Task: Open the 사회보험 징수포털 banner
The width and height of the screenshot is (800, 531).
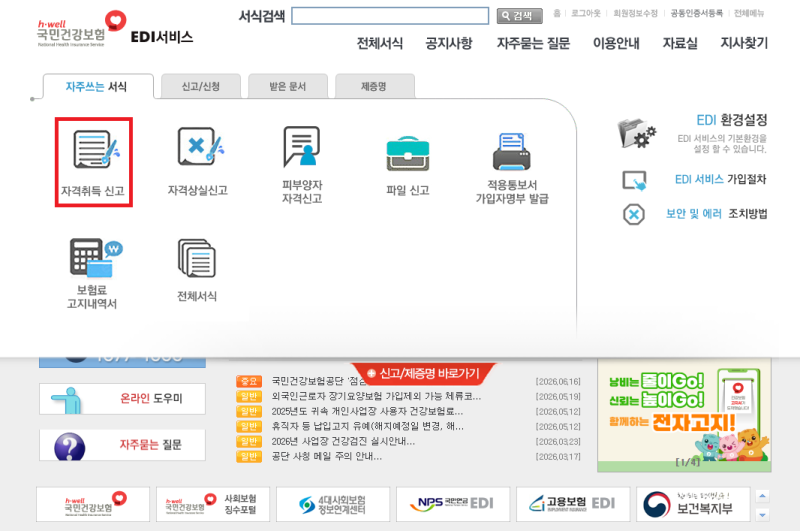Action: [x=213, y=504]
